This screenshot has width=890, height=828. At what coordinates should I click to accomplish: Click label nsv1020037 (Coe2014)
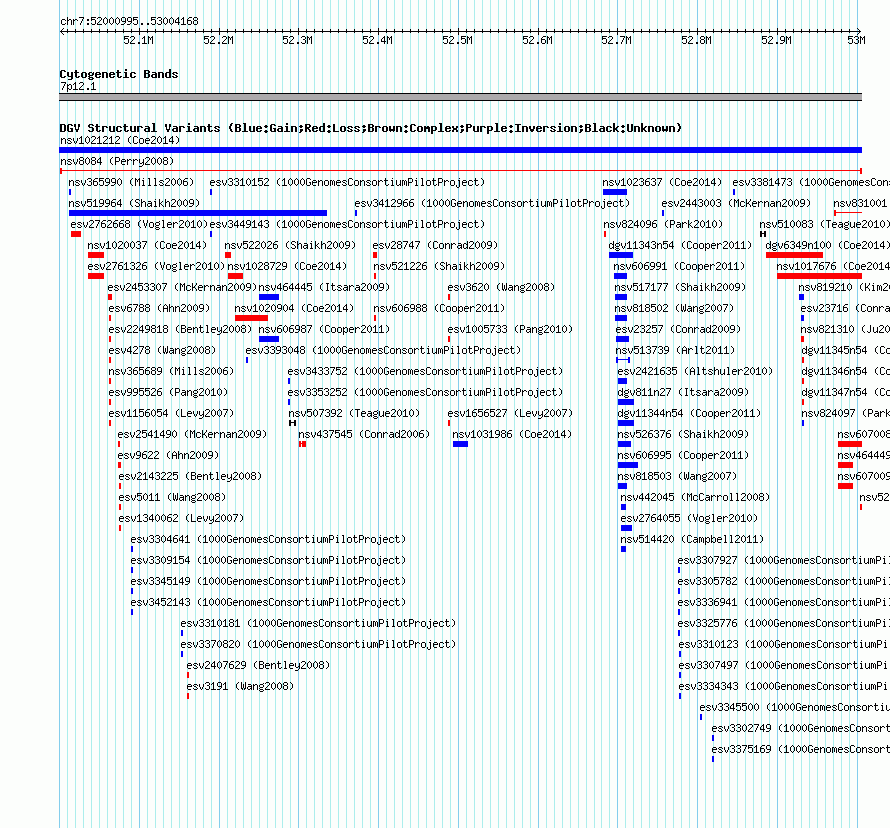[x=148, y=245]
